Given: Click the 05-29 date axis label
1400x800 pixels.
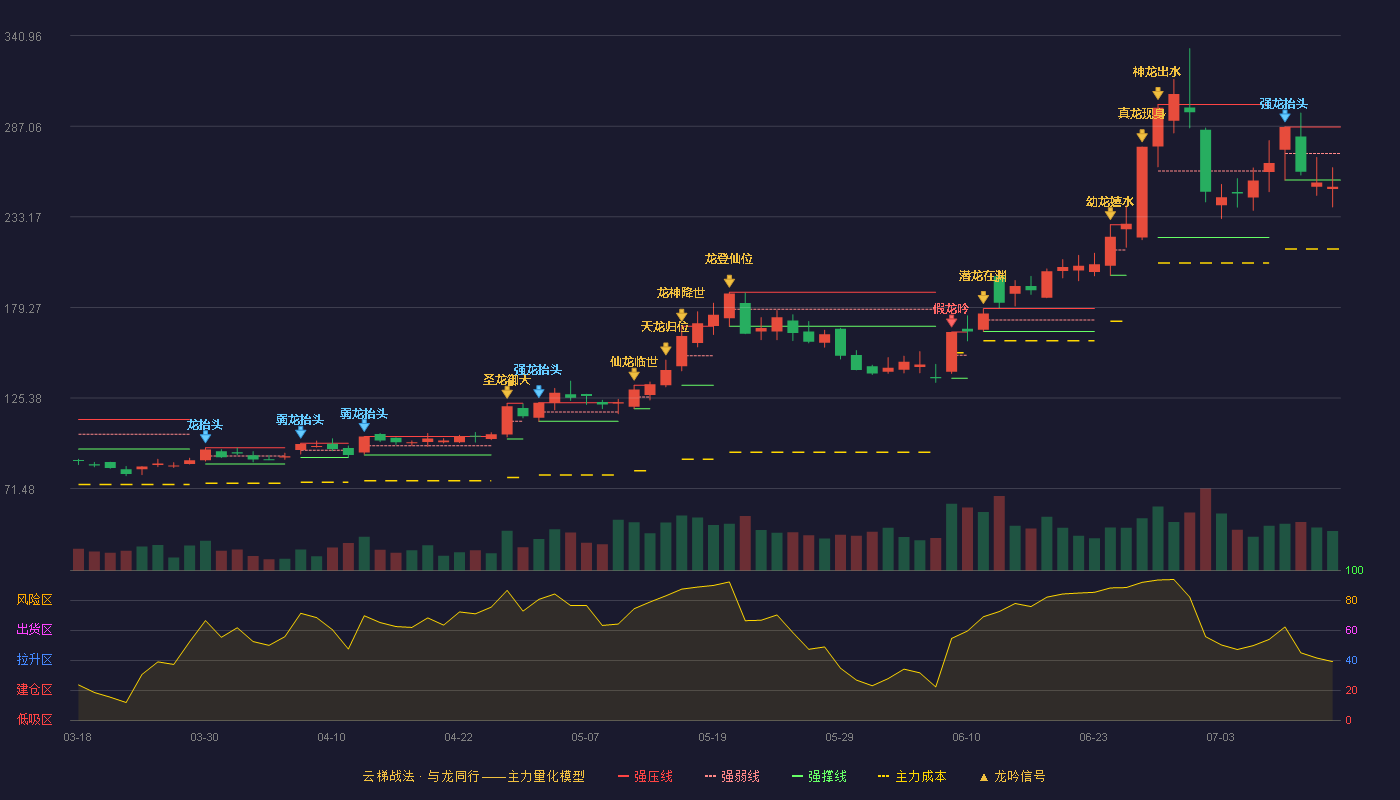Looking at the screenshot, I should (840, 737).
